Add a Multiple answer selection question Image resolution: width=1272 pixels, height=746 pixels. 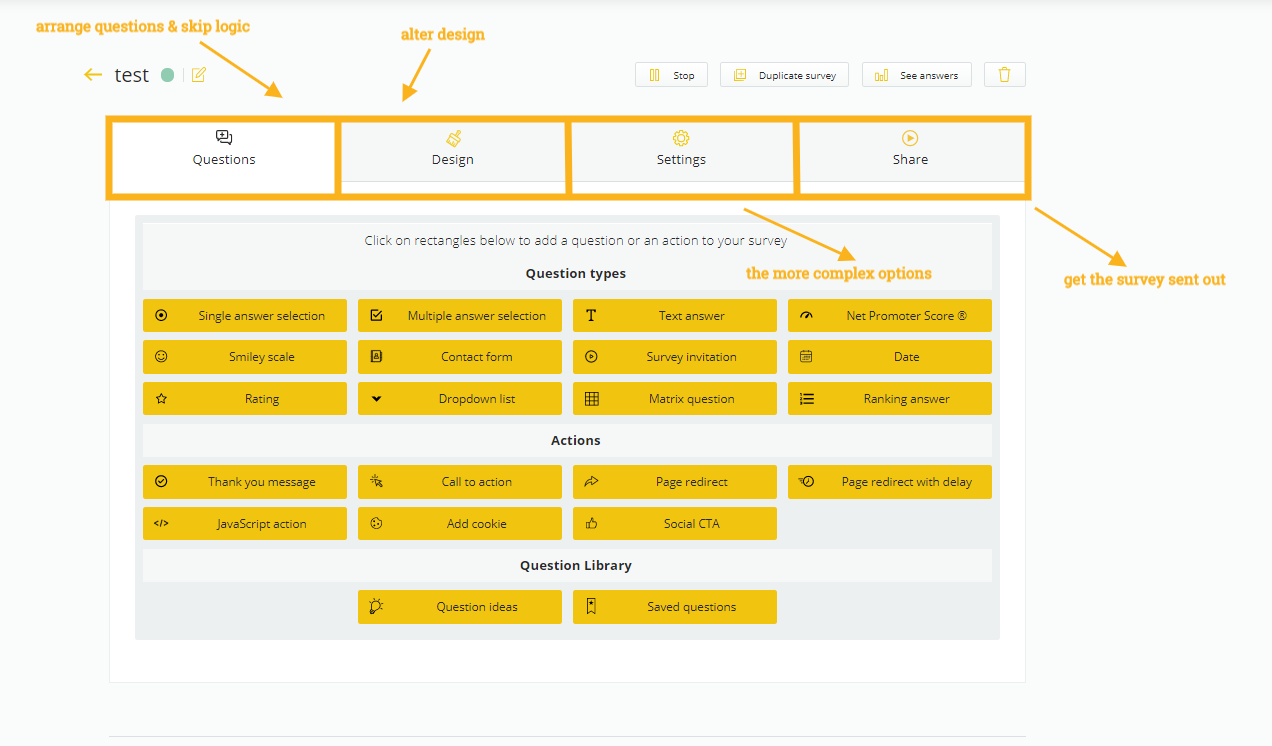[460, 315]
